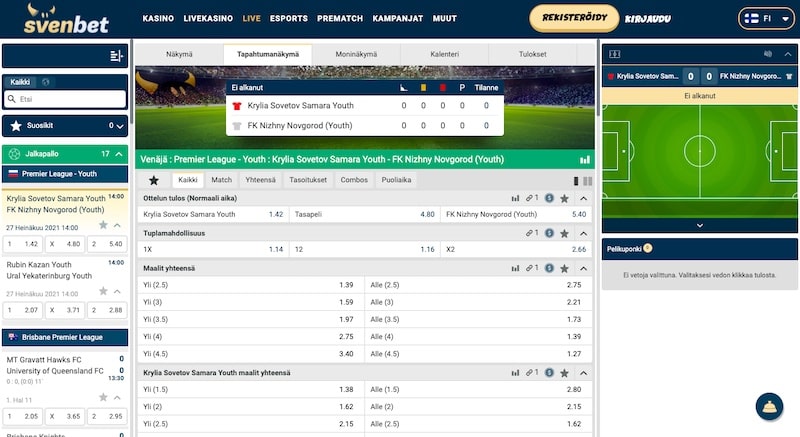Favorite the Rubin Kazan Youth match
This screenshot has height=437, width=800.
tap(103, 291)
